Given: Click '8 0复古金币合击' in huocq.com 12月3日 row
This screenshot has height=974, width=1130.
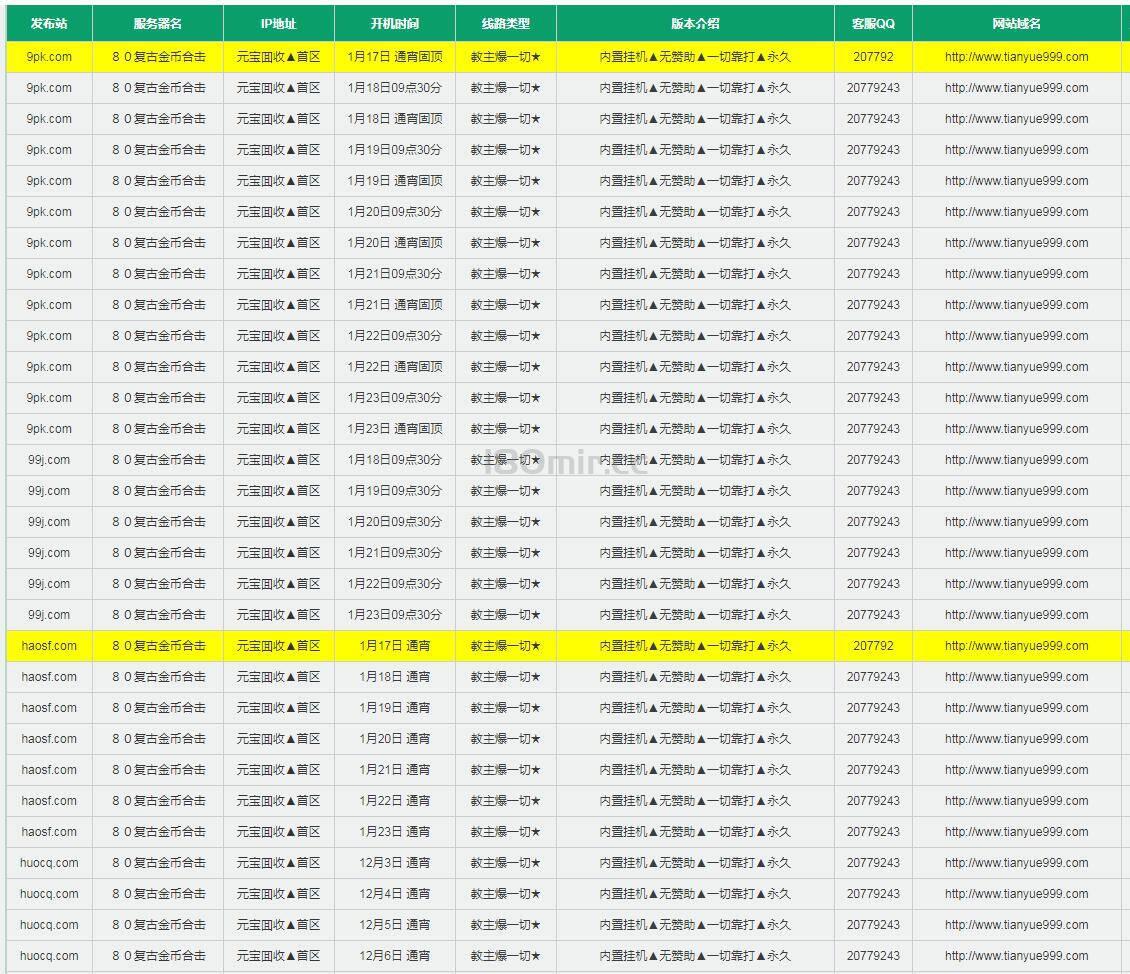Looking at the screenshot, I should [159, 862].
